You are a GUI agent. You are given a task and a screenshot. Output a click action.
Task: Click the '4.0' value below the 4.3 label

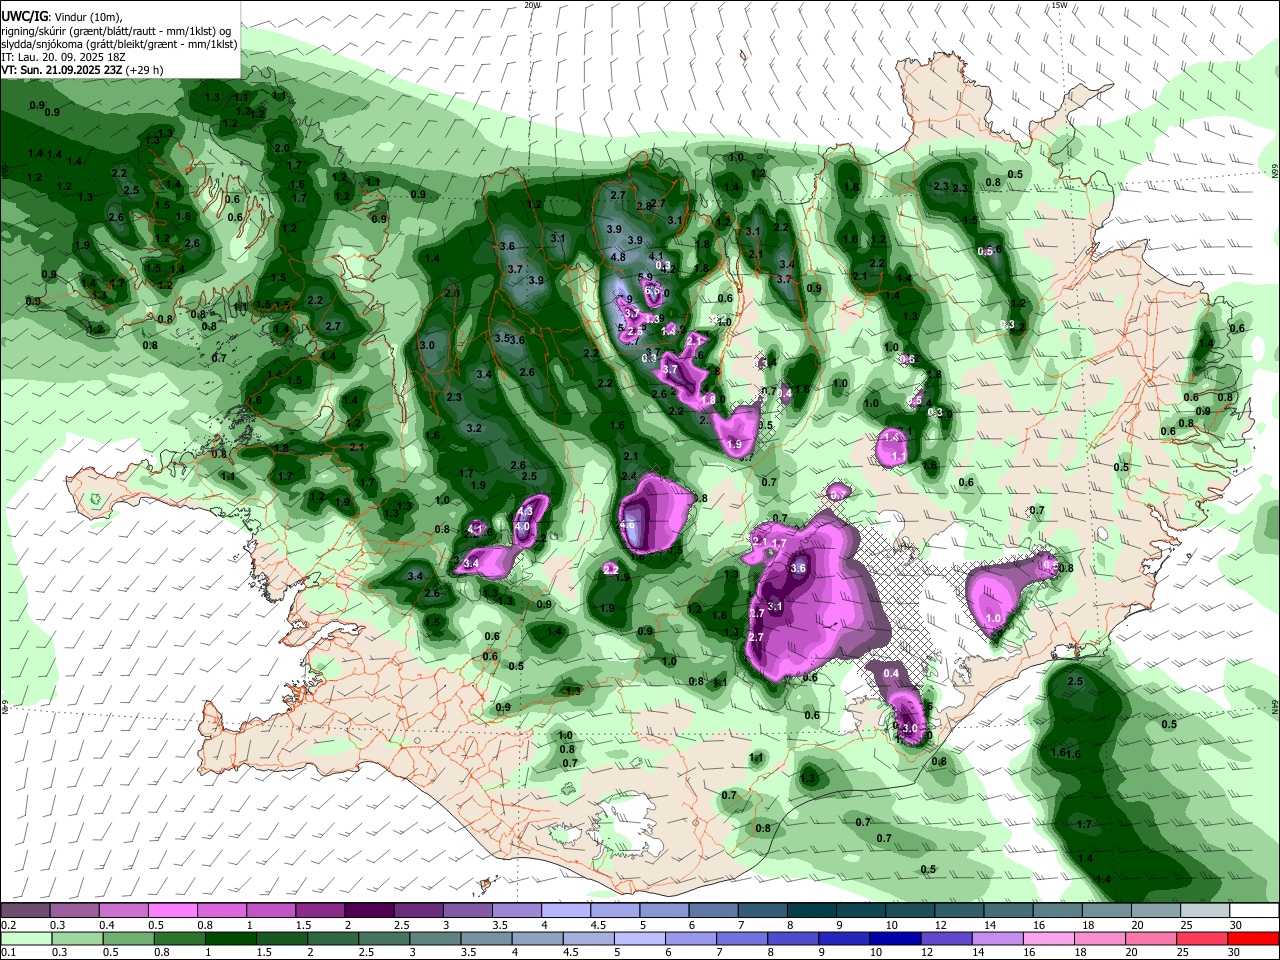click(522, 526)
